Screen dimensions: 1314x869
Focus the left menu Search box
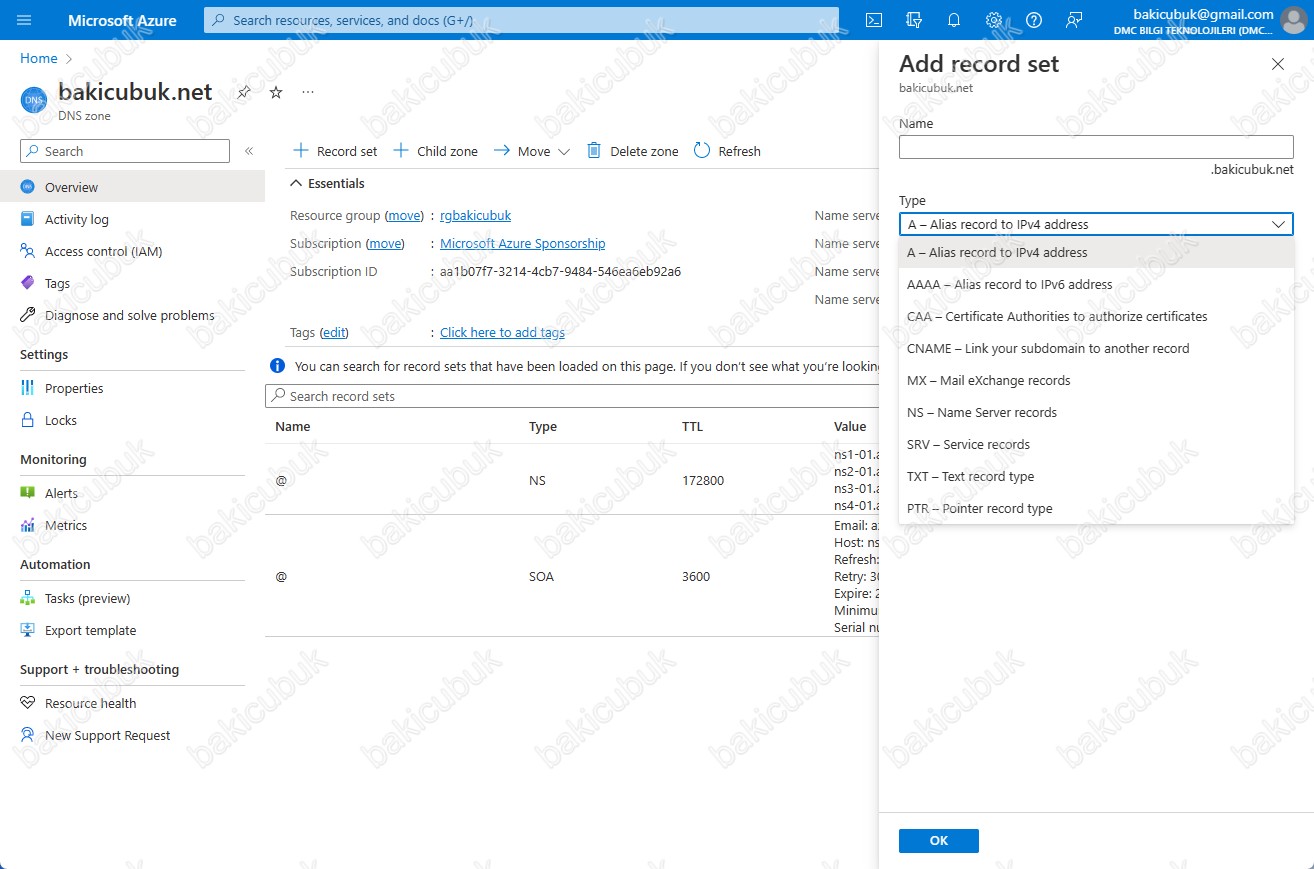point(125,151)
